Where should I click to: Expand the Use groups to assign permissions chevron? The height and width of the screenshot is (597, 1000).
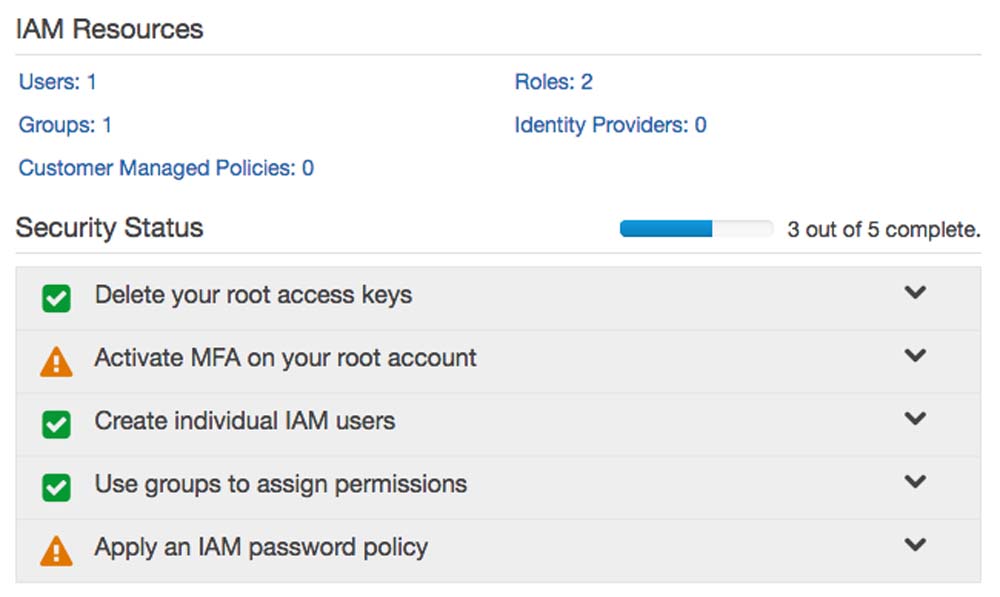[x=915, y=482]
